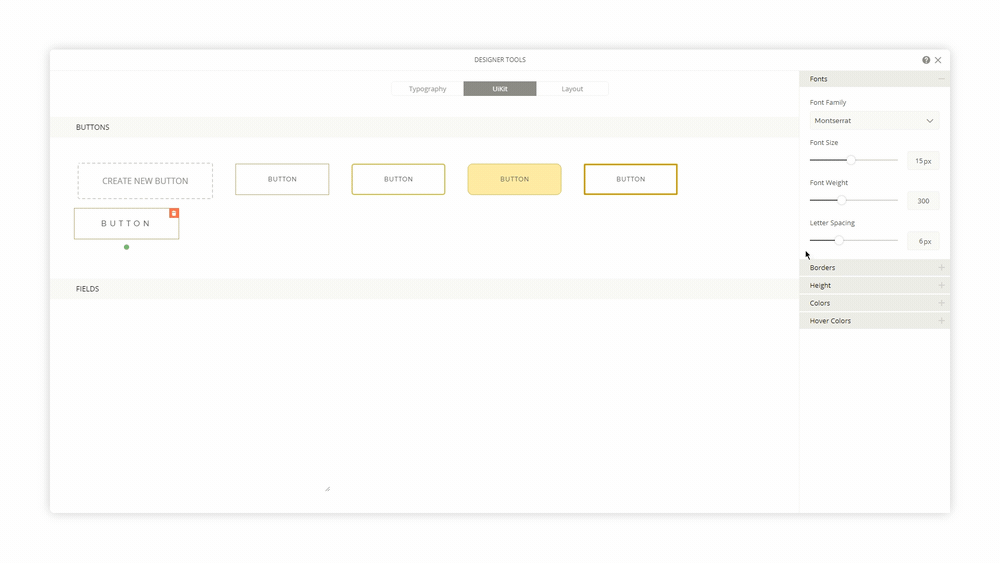Click the plus icon beside Borders

point(941,268)
